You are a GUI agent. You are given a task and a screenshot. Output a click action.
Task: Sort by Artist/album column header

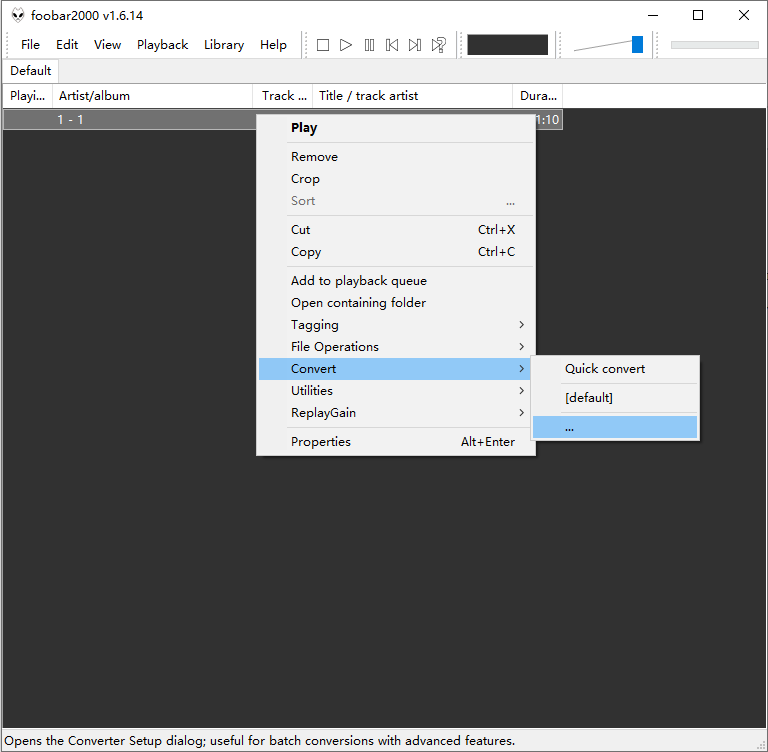click(152, 96)
